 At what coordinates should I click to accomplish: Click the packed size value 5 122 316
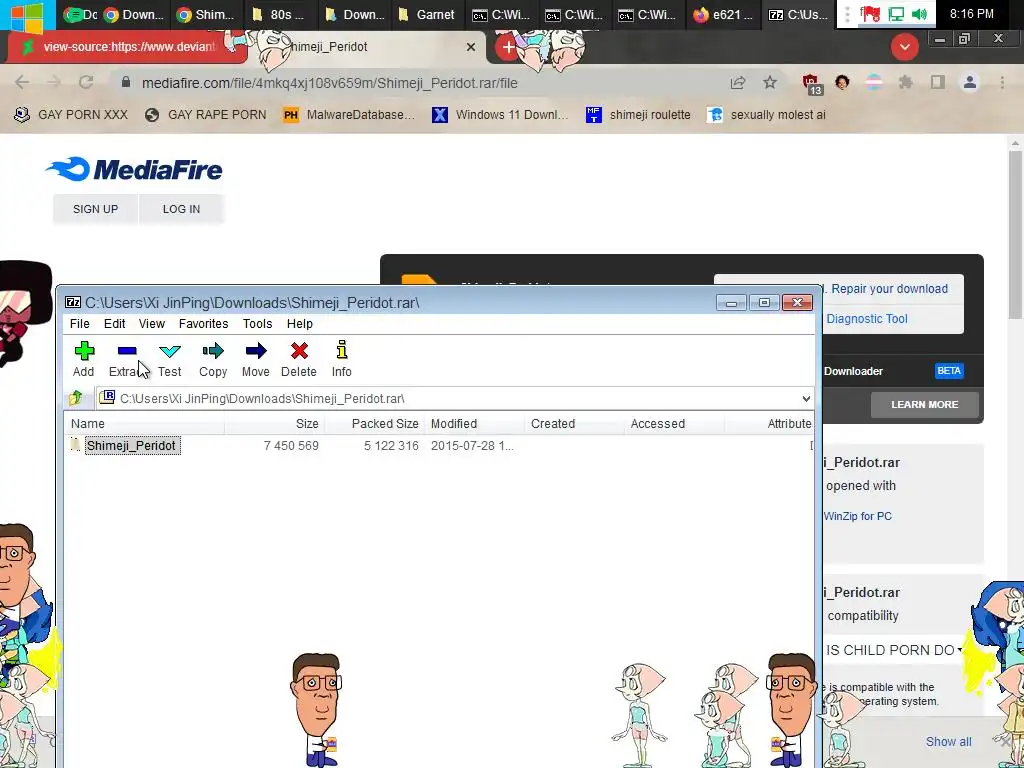391,445
